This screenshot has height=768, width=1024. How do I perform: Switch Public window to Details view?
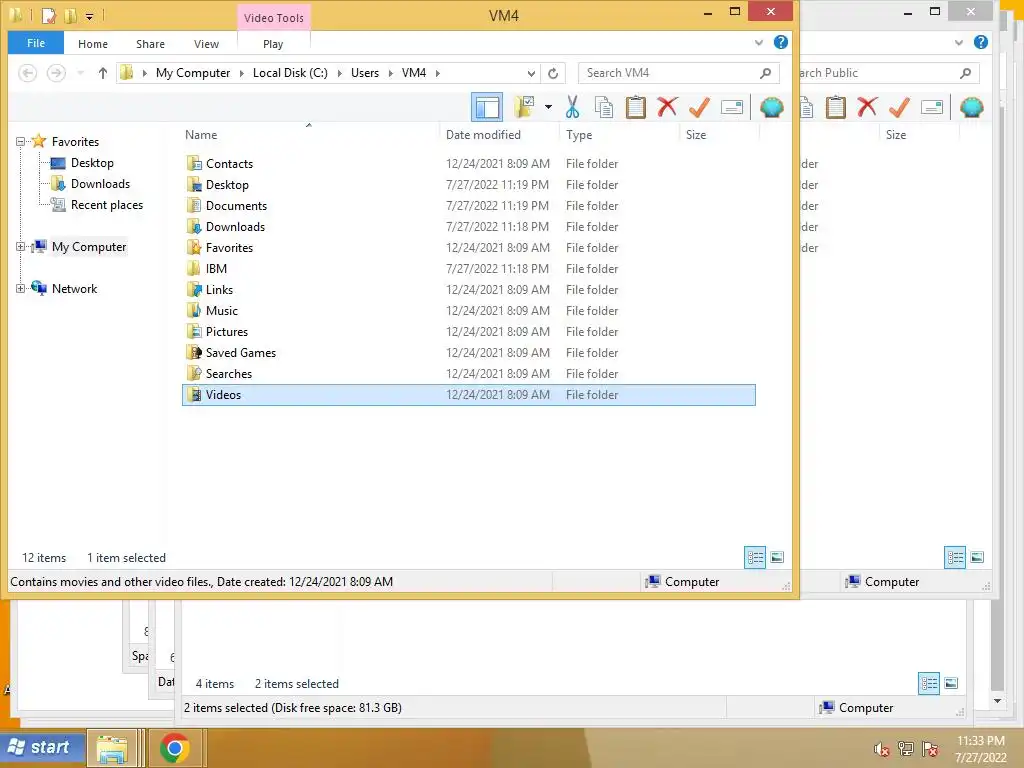[955, 557]
